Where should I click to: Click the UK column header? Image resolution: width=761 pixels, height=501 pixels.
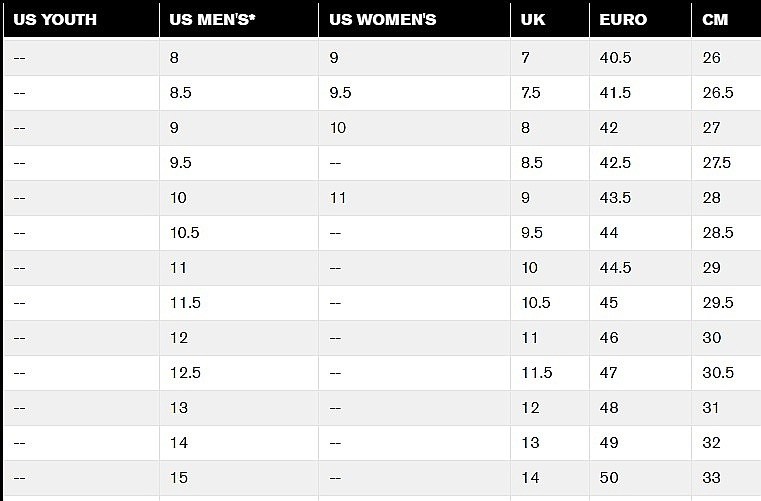[533, 20]
